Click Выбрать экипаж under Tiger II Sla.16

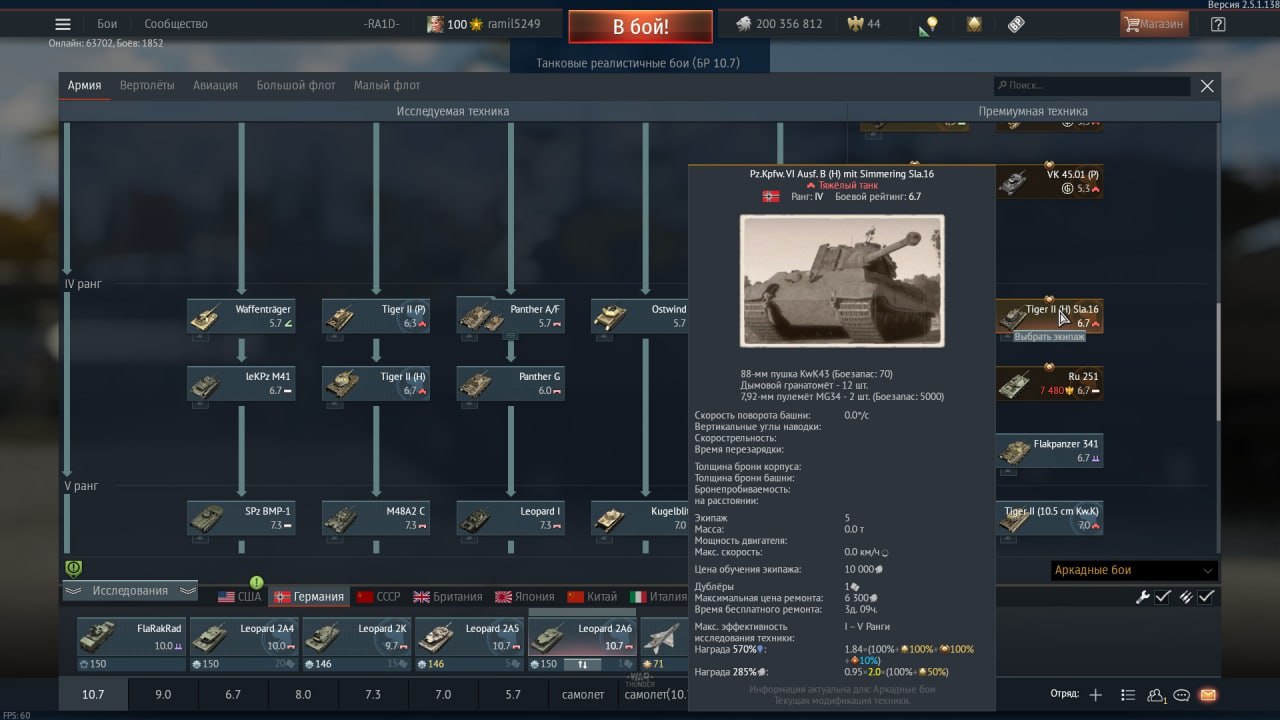1049,337
